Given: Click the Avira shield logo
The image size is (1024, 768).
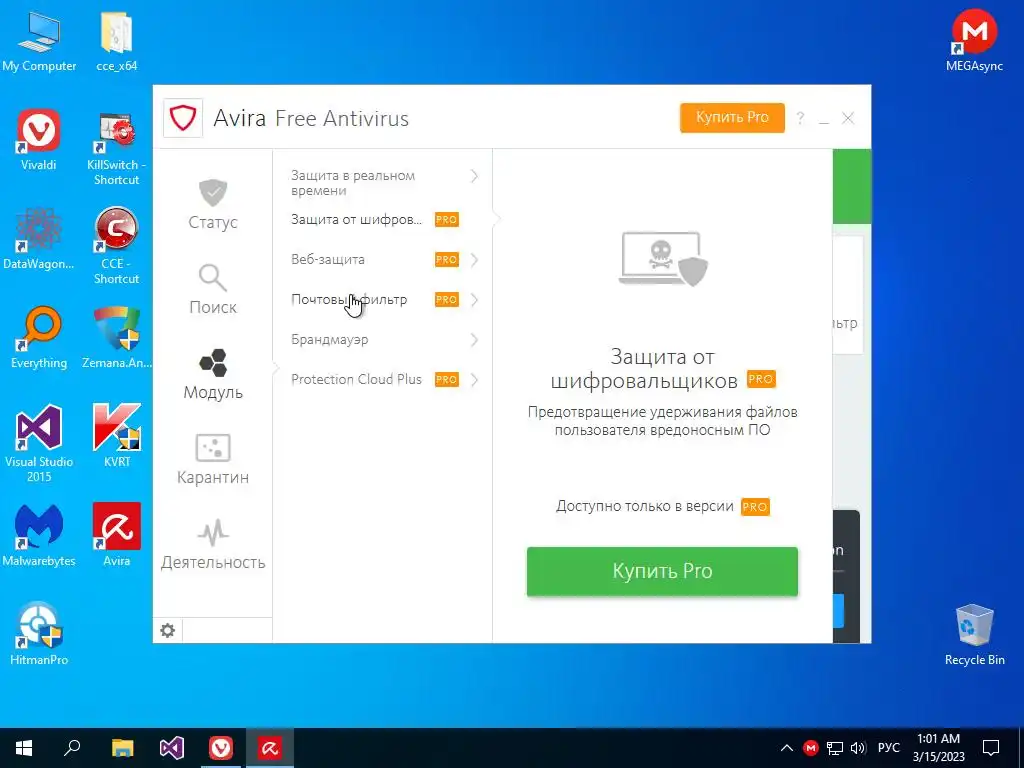Looking at the screenshot, I should click(183, 118).
